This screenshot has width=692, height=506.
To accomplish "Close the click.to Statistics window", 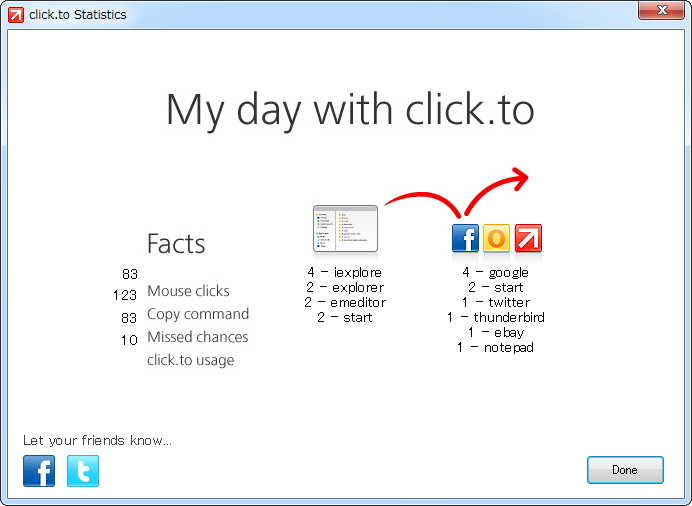I will 661,10.
